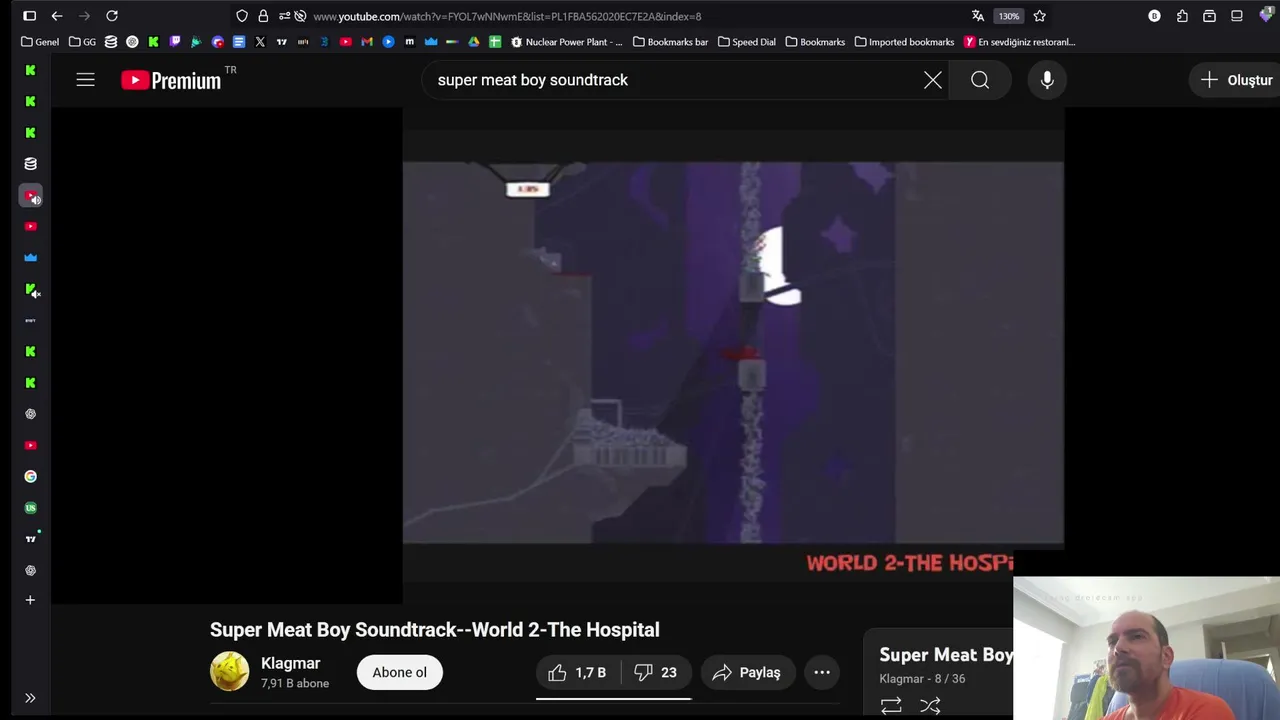Open the Genel bookmarks folder
Screen dimensions: 1280x720
pos(40,42)
